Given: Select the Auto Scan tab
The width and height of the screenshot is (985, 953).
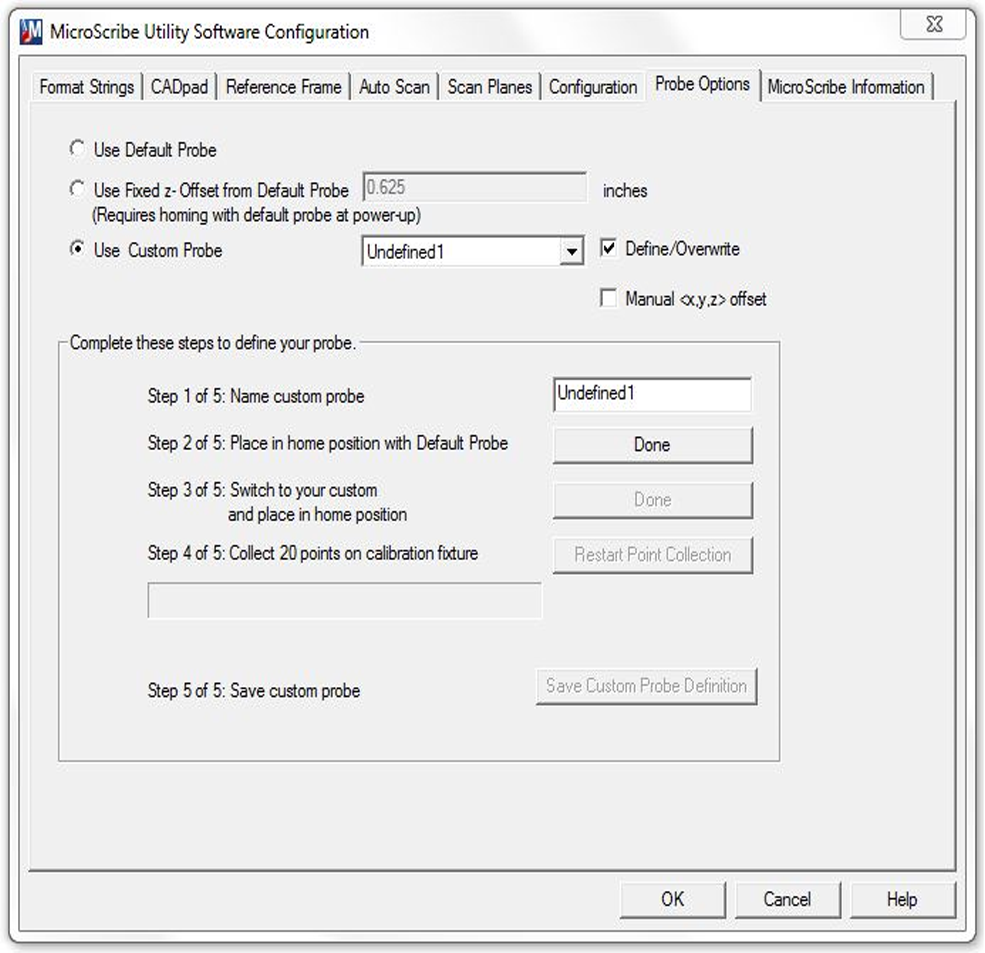Looking at the screenshot, I should (x=395, y=87).
